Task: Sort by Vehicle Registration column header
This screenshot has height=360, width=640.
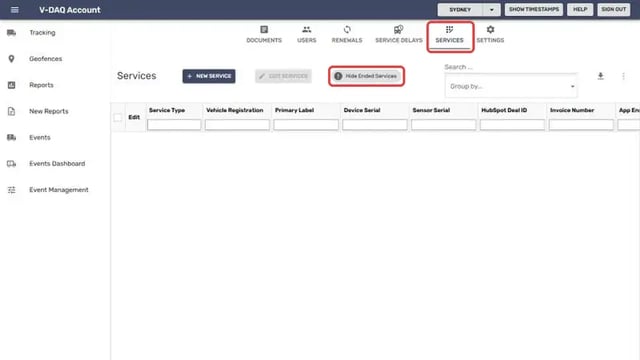Action: click(235, 110)
